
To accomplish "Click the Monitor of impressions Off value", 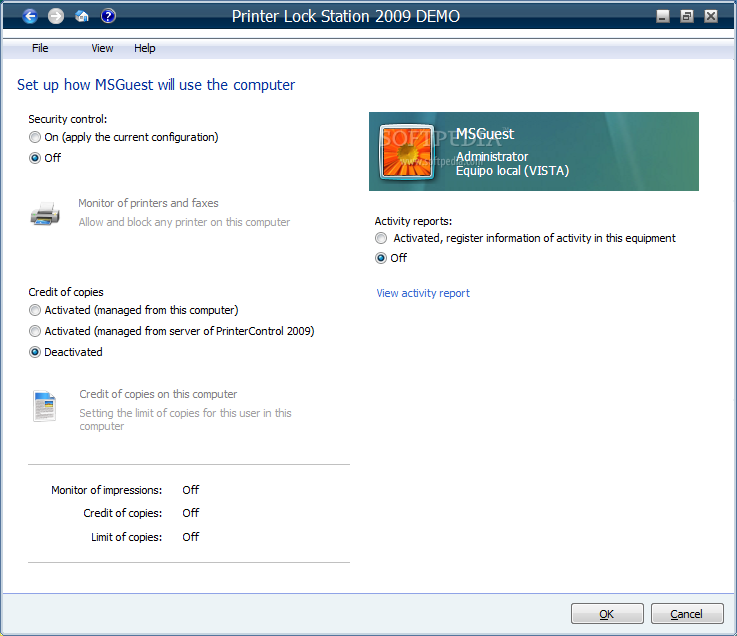I will pyautogui.click(x=191, y=490).
